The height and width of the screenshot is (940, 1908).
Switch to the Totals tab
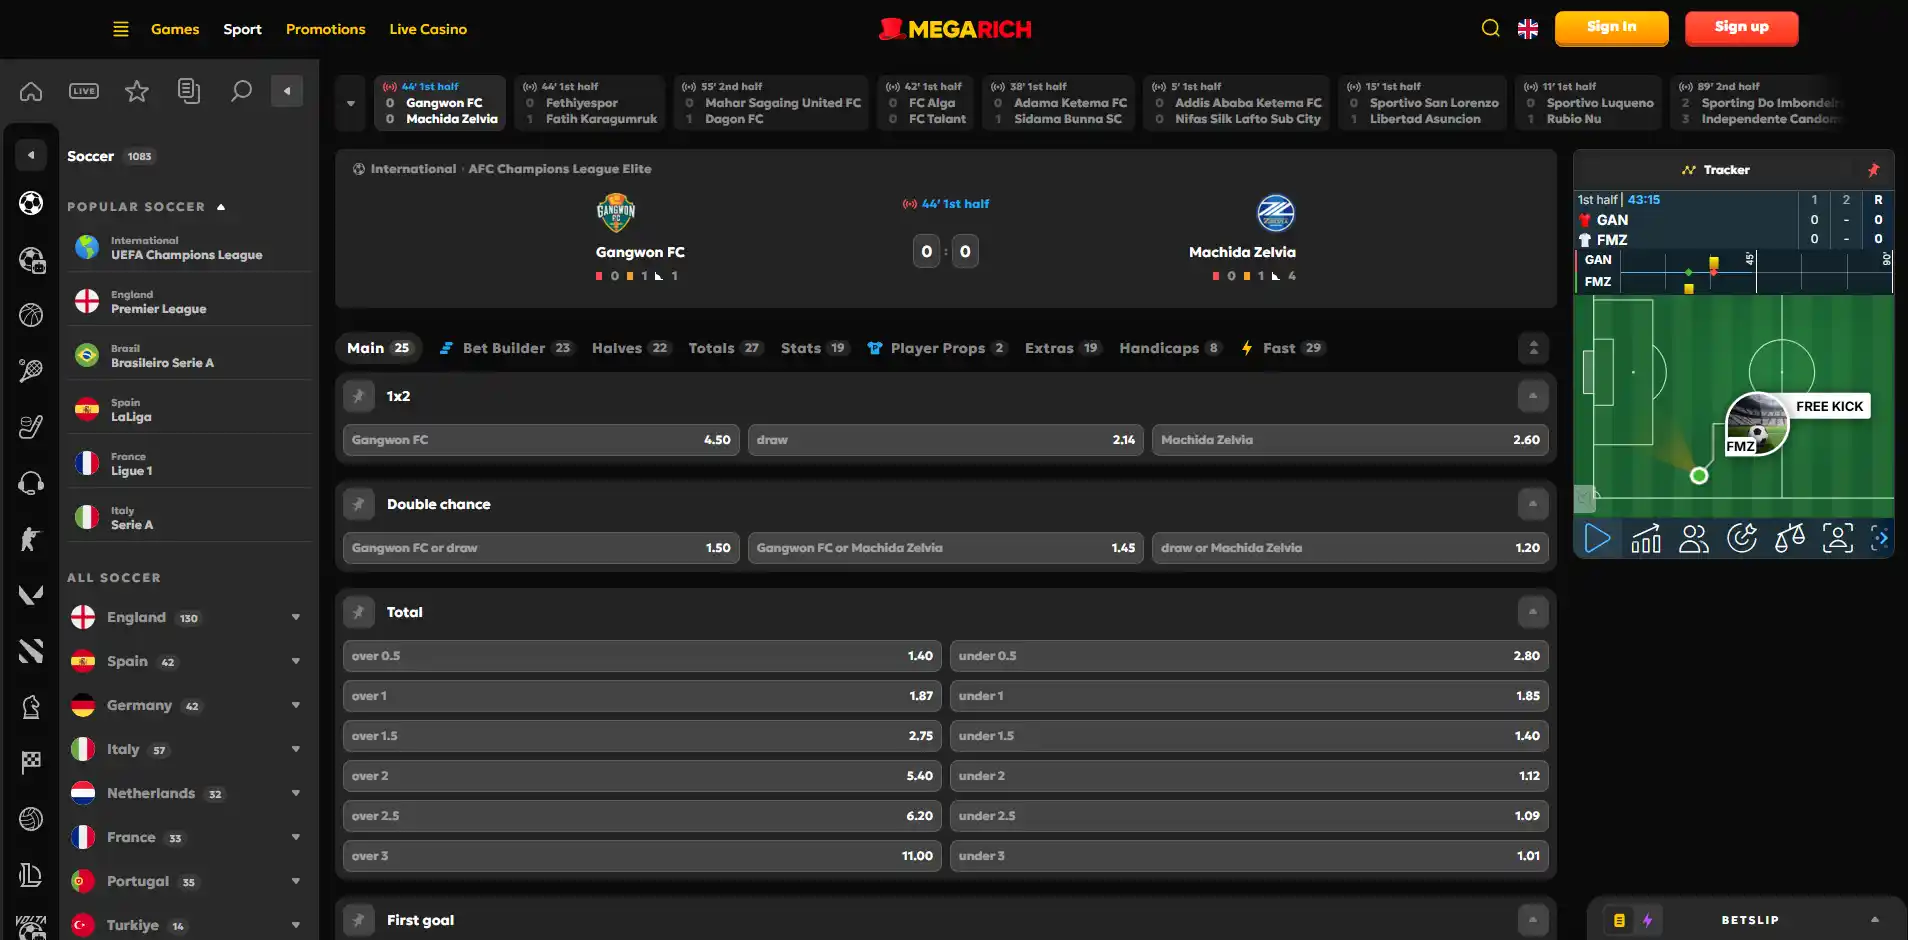click(x=725, y=348)
